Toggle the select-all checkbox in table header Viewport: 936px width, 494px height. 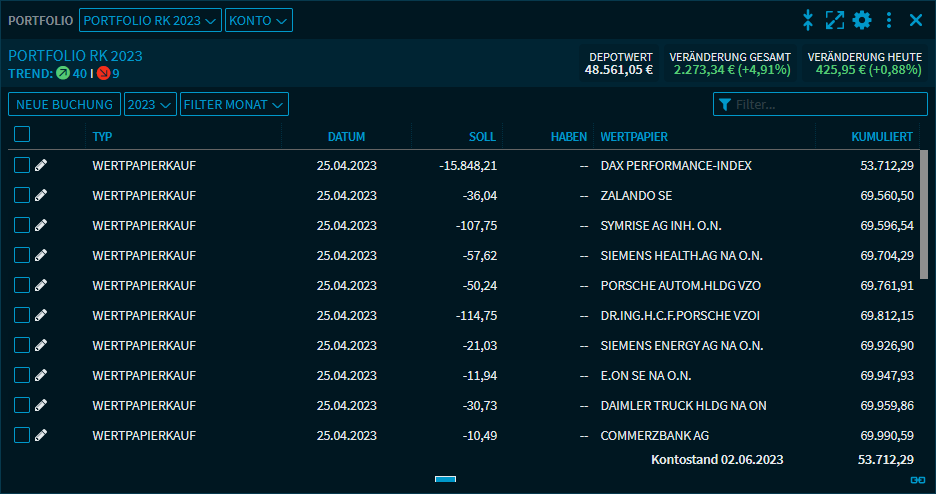point(22,134)
